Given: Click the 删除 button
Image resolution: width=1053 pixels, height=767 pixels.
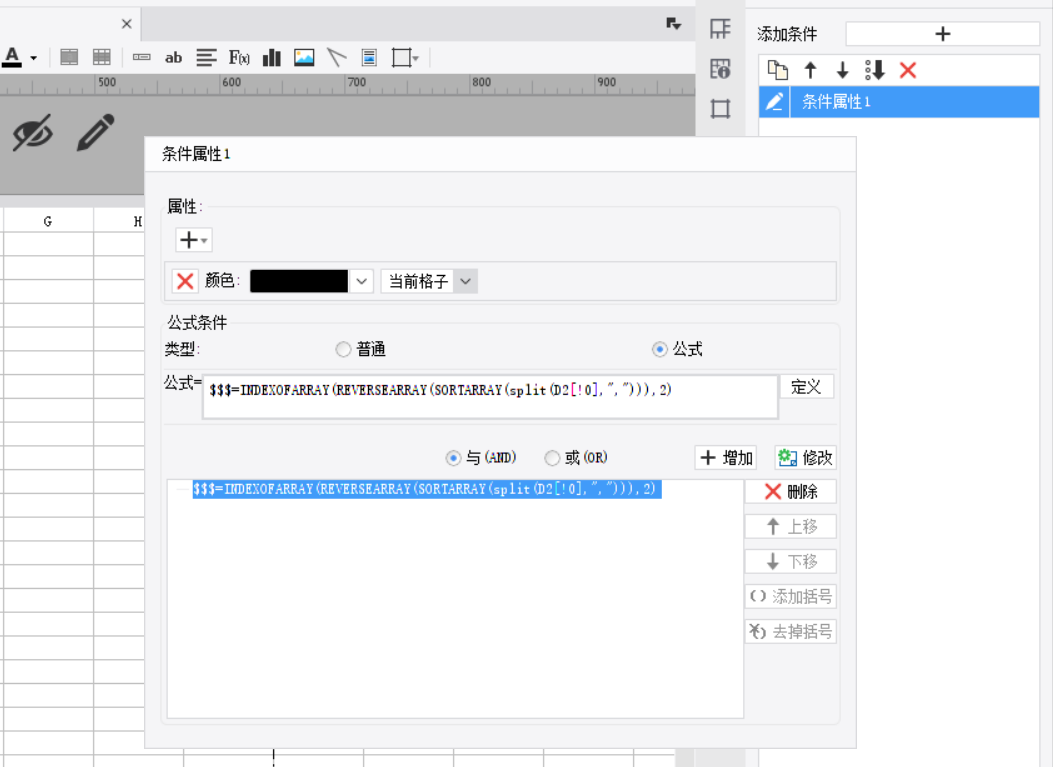Looking at the screenshot, I should 790,492.
